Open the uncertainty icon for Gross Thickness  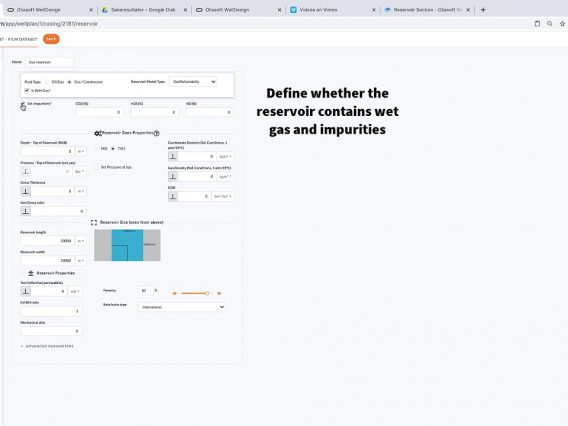(x=25, y=191)
